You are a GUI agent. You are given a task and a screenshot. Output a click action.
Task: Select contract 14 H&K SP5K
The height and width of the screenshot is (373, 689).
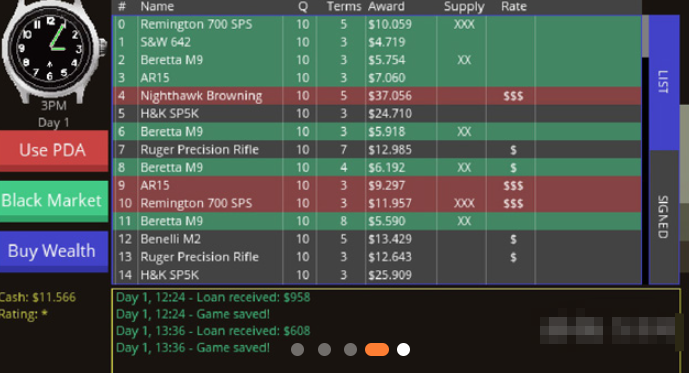coord(377,275)
